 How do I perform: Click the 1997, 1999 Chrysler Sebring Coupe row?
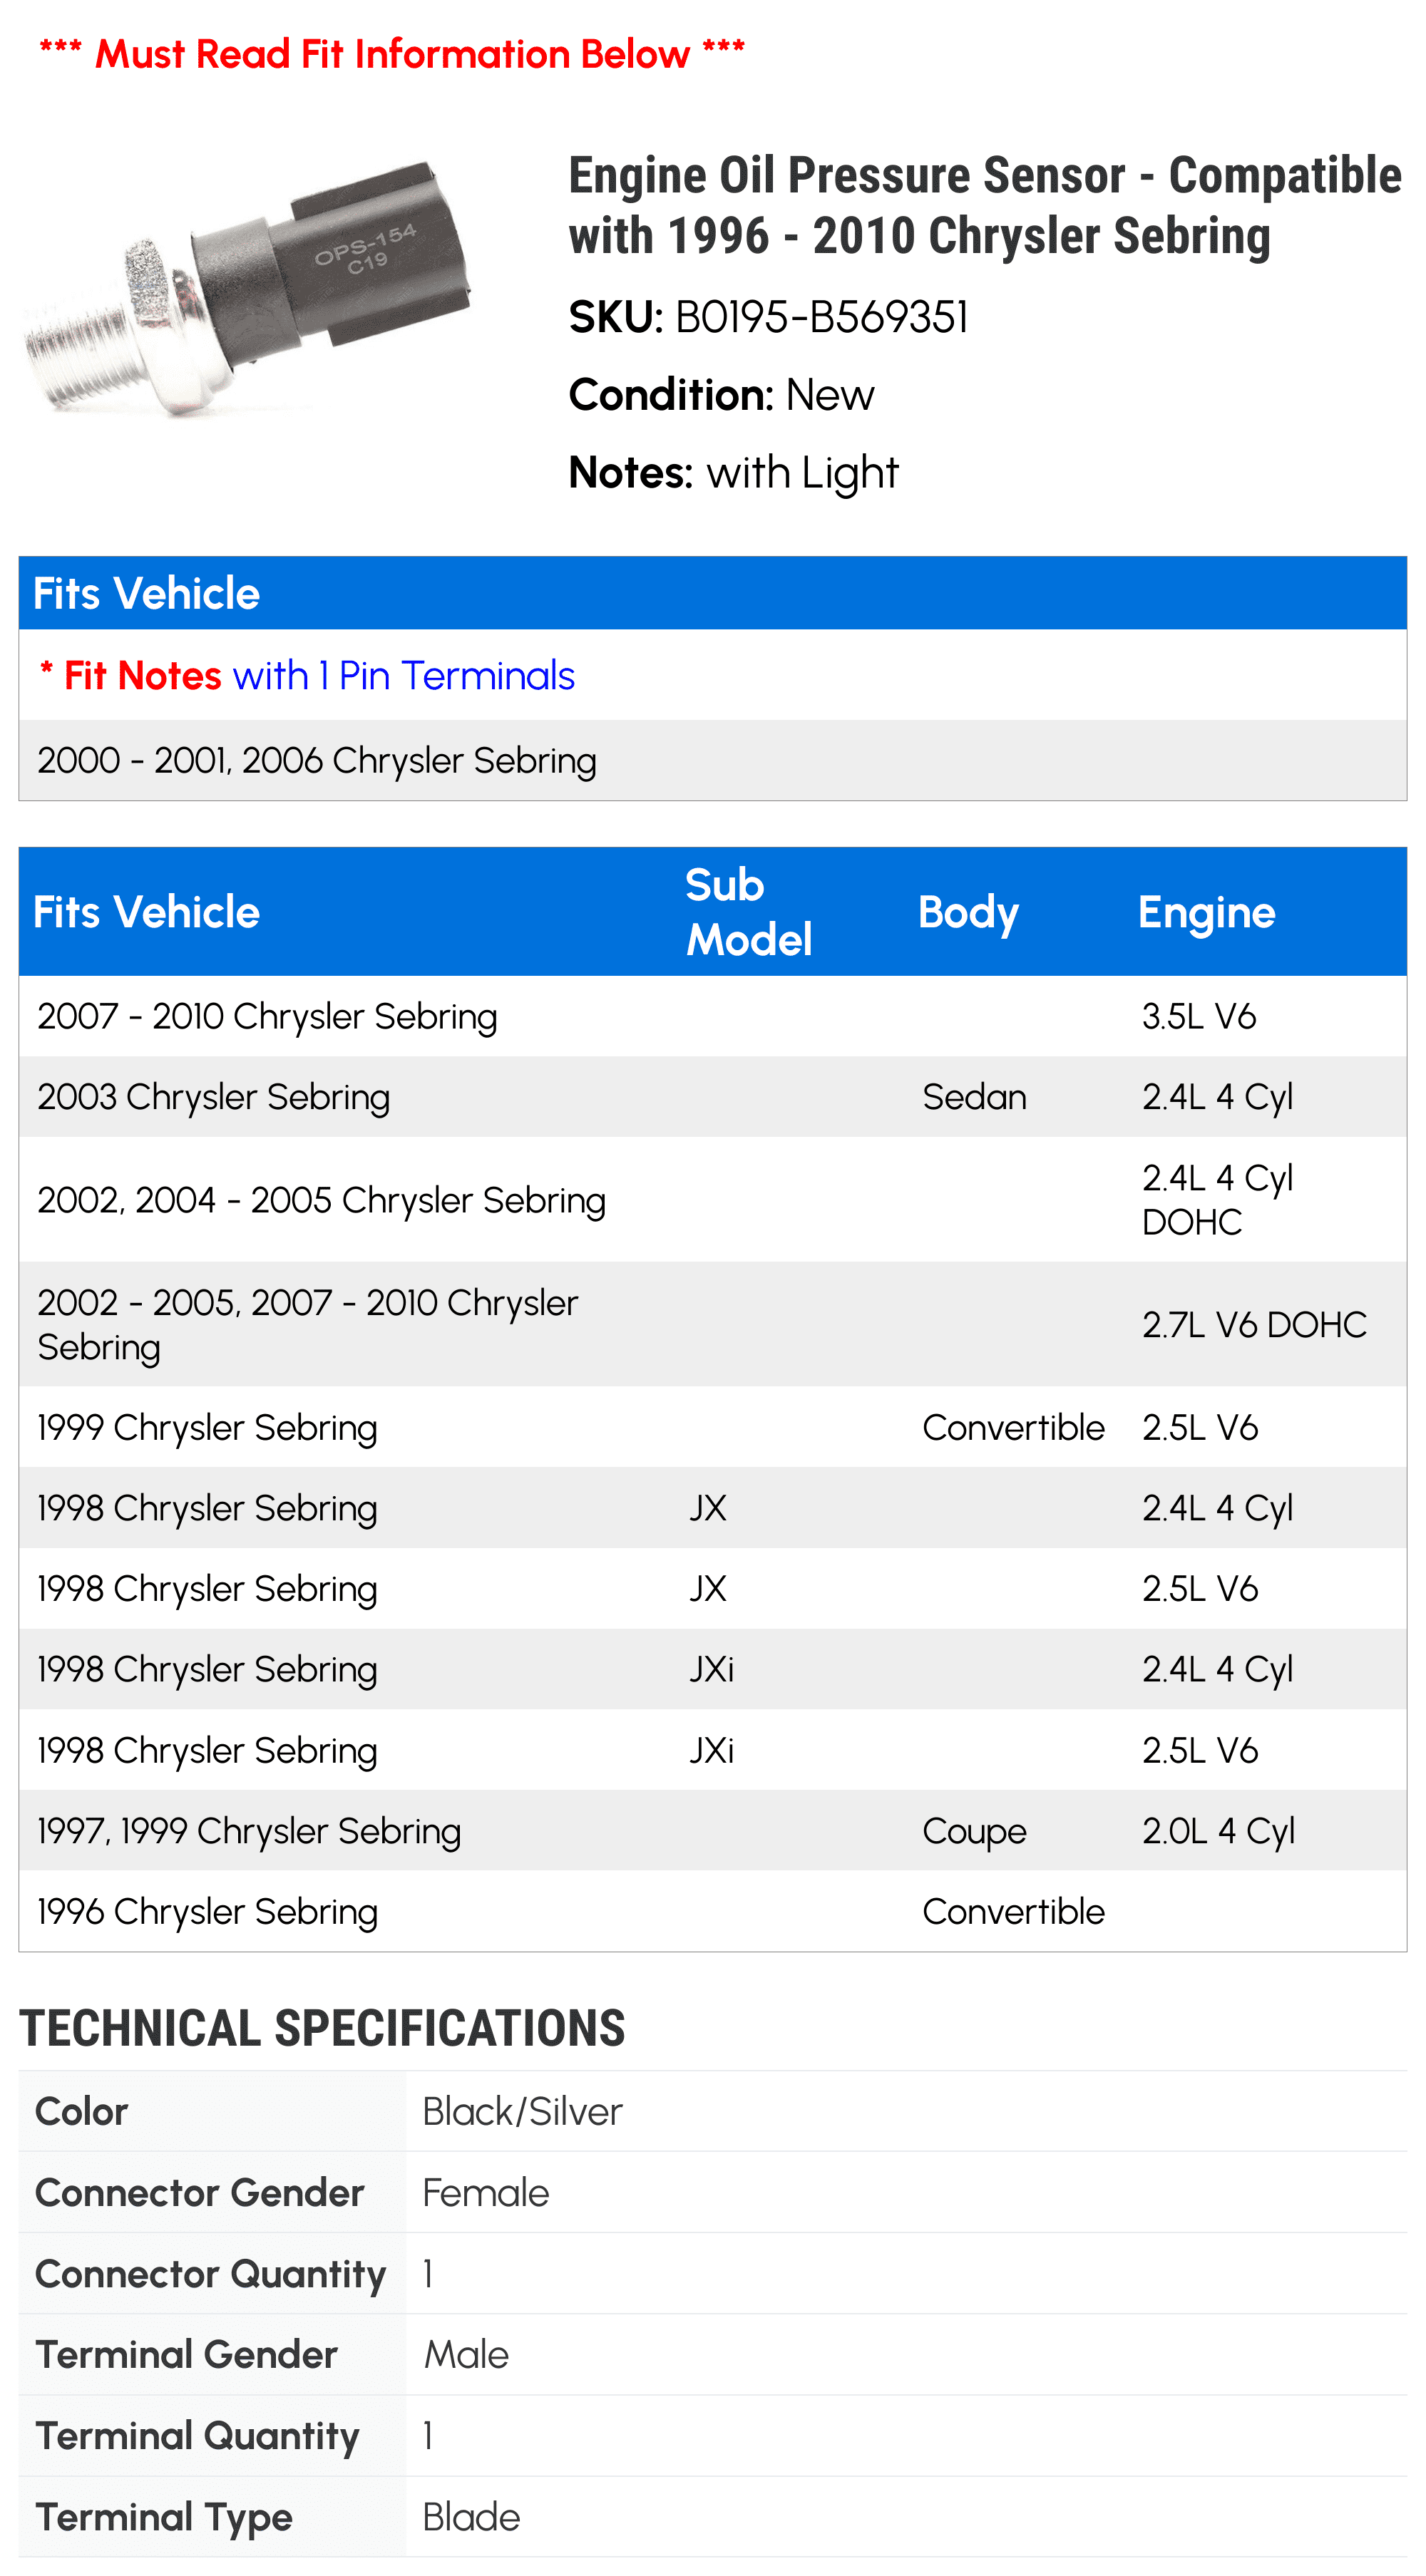click(x=713, y=1830)
